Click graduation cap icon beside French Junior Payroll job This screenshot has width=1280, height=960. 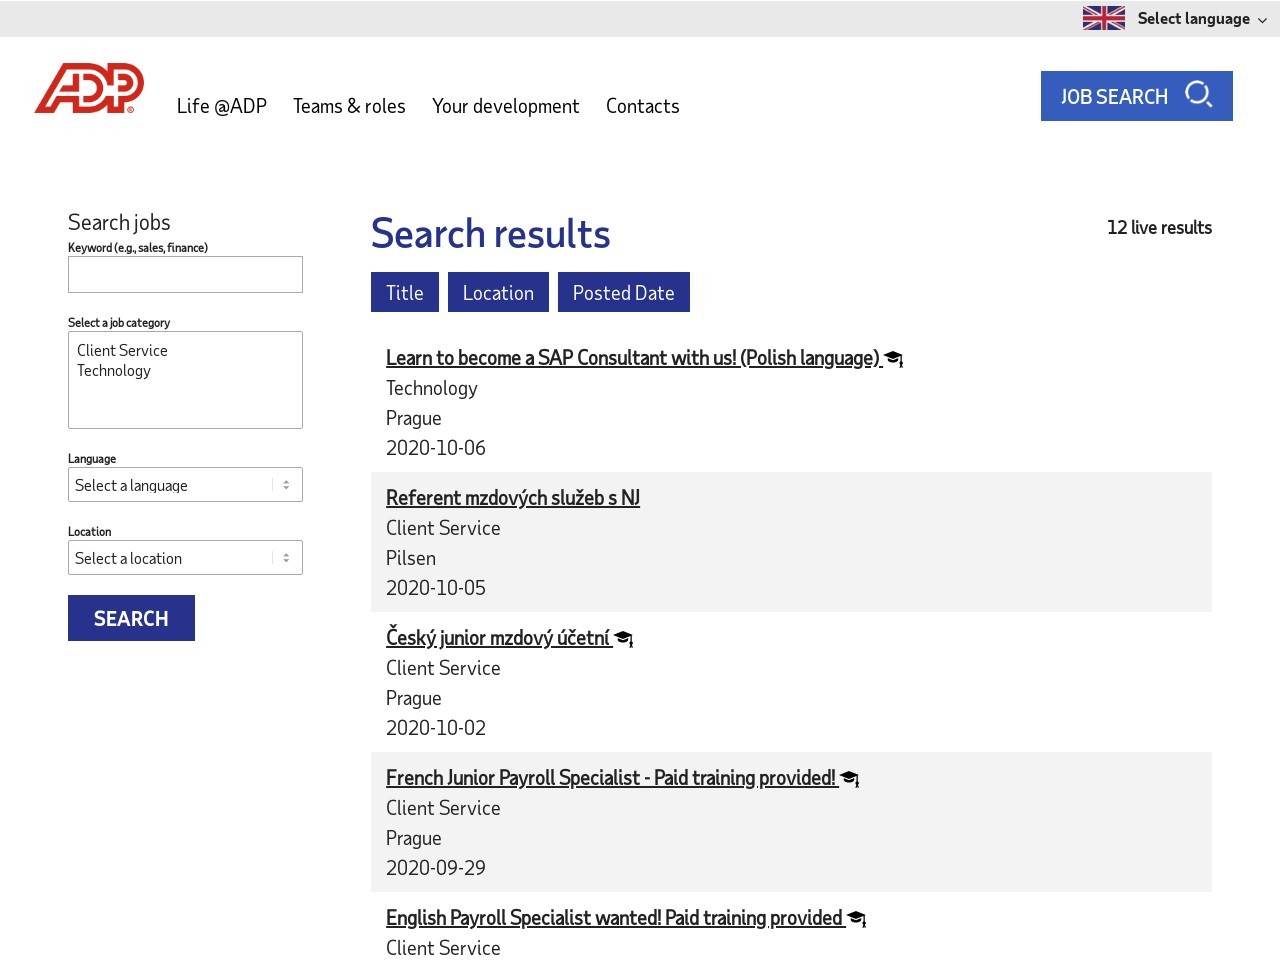[850, 779]
